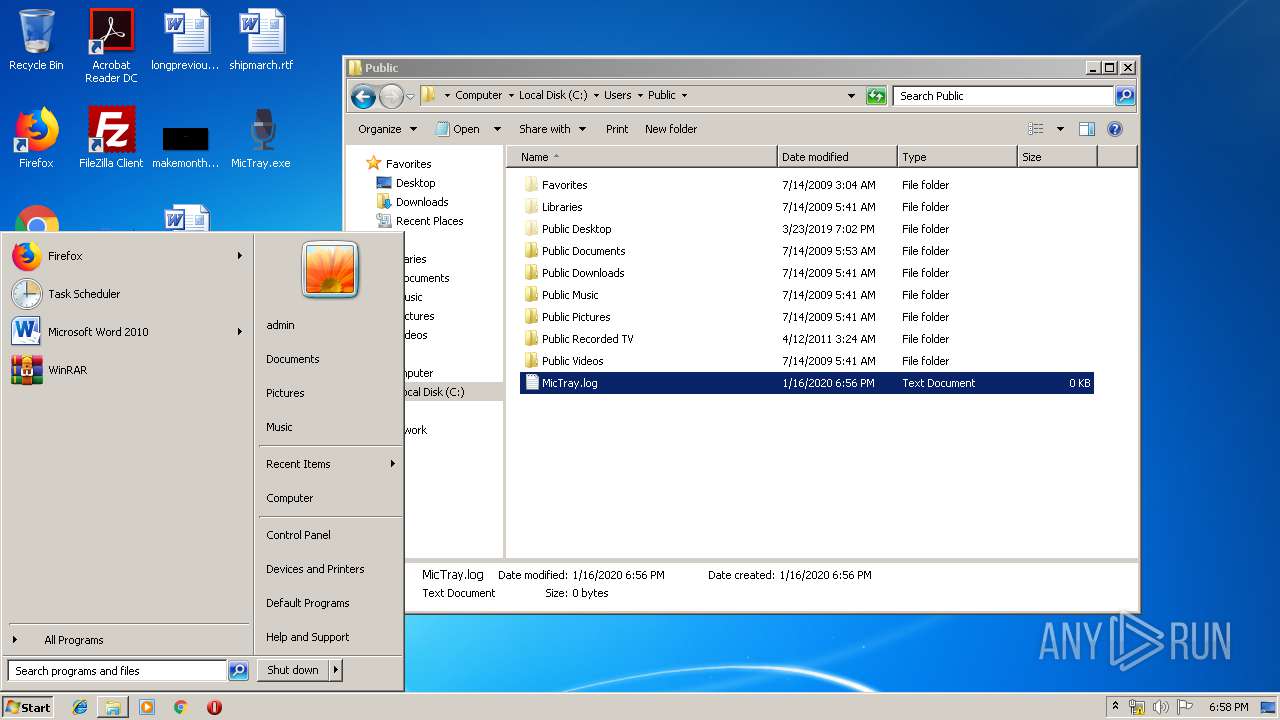The width and height of the screenshot is (1280, 720).
Task: Sort by Date modified column header
Action: 837,157
